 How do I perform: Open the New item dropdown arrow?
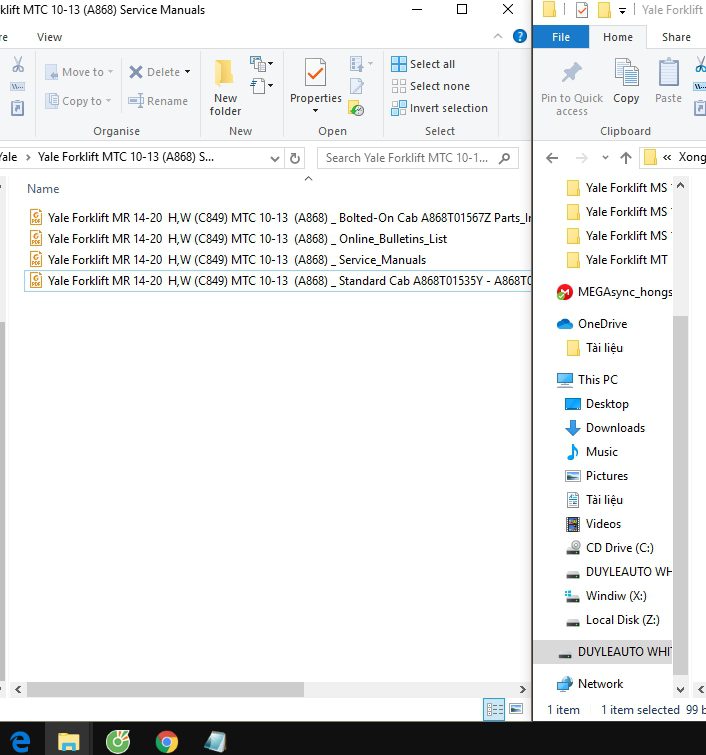pyautogui.click(x=270, y=64)
